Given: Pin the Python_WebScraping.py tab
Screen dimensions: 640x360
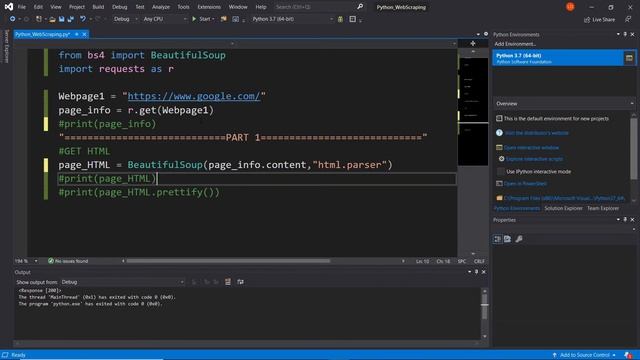Looking at the screenshot, I should [x=76, y=34].
